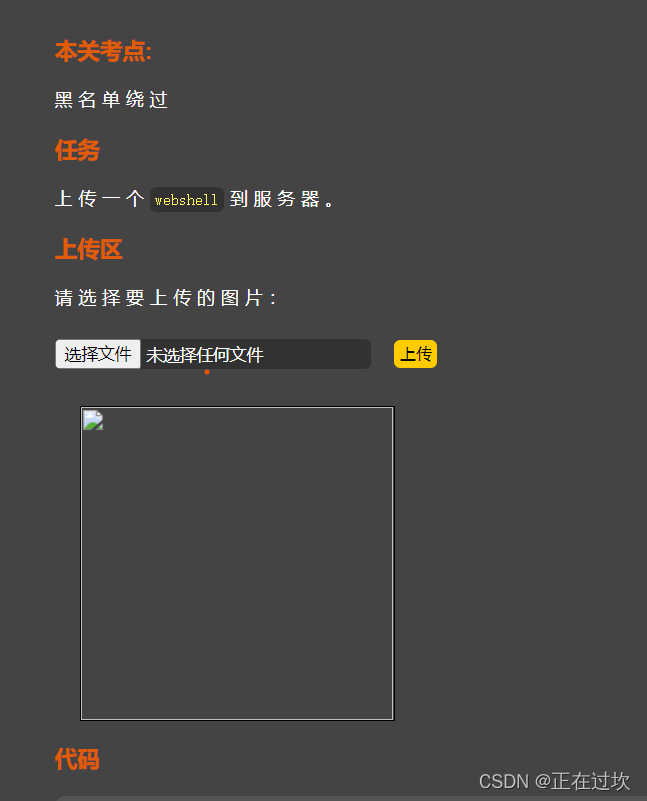This screenshot has width=647, height=801.
Task: Click the 上传一个 text before webshell
Action: point(100,199)
